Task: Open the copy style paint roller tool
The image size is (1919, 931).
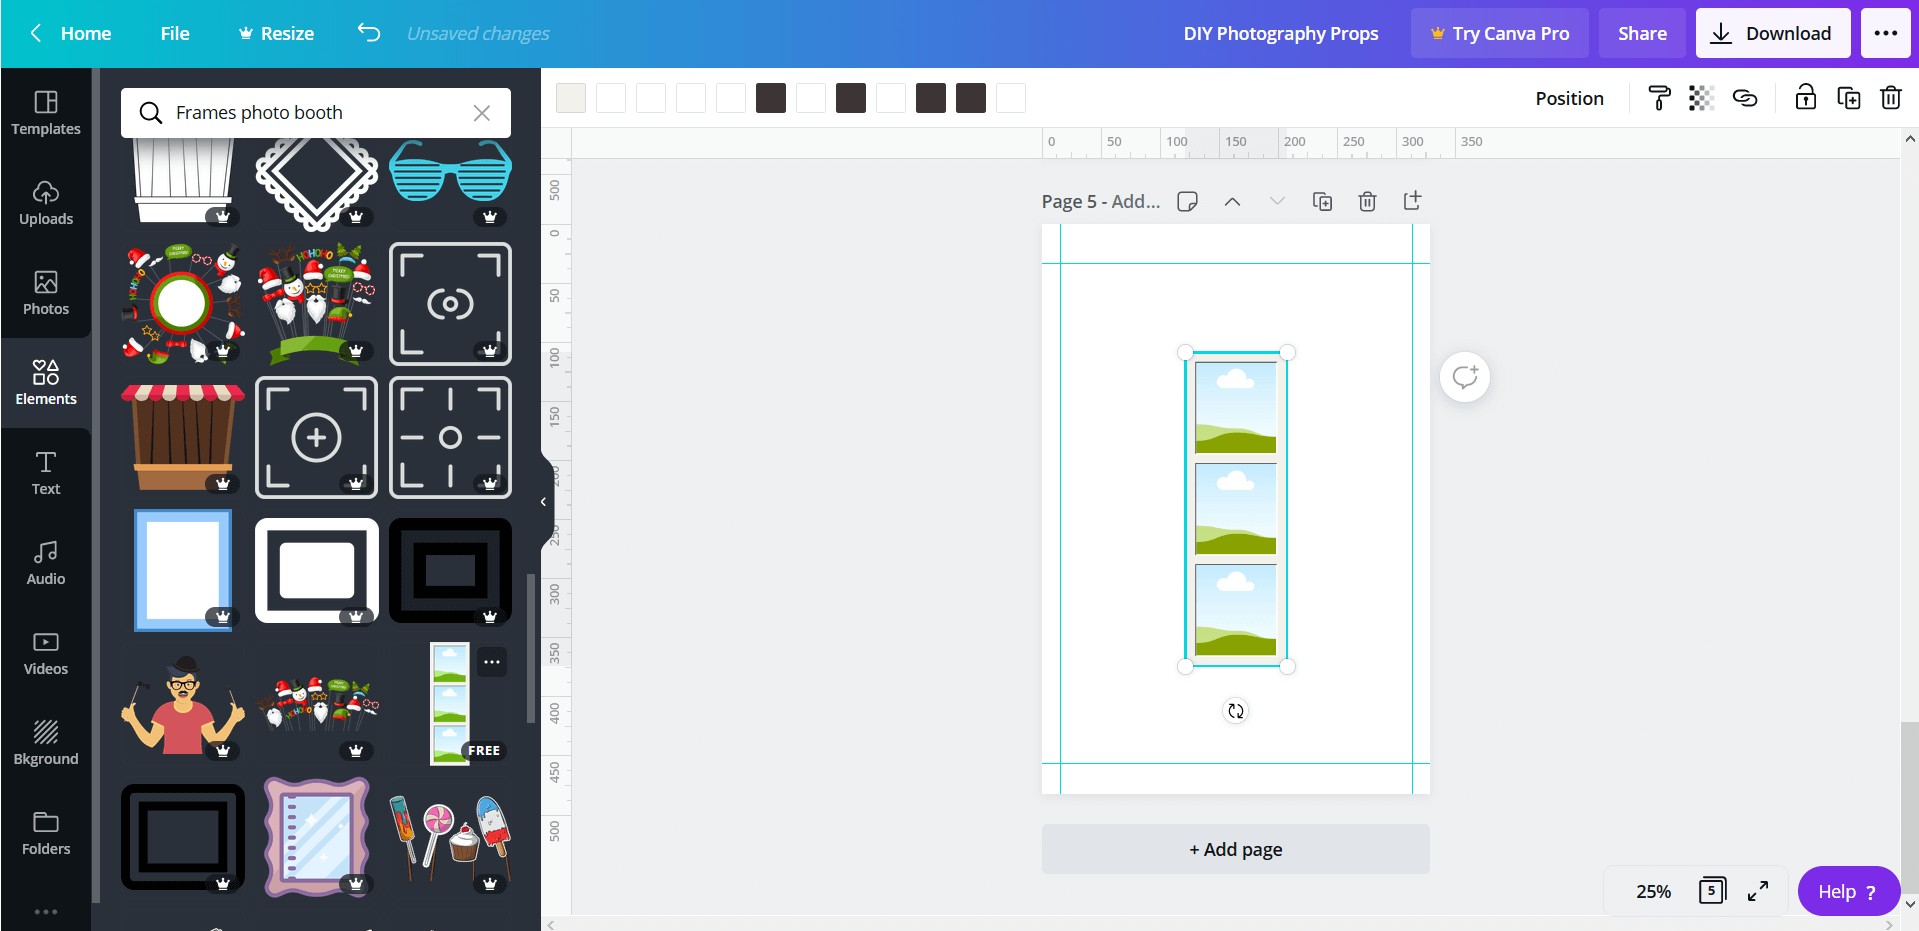Action: click(x=1658, y=97)
